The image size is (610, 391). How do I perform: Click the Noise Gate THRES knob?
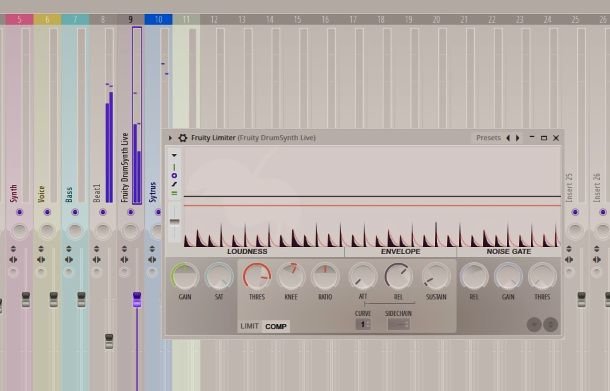[x=542, y=276]
